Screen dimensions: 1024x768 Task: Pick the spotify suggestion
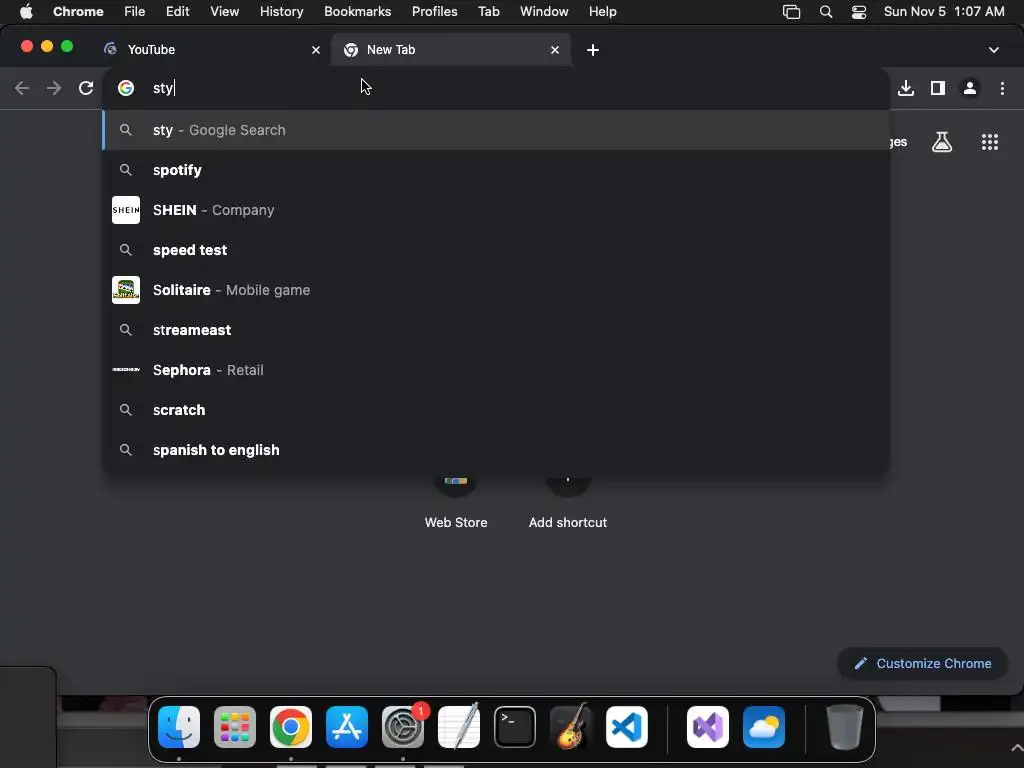(496, 170)
